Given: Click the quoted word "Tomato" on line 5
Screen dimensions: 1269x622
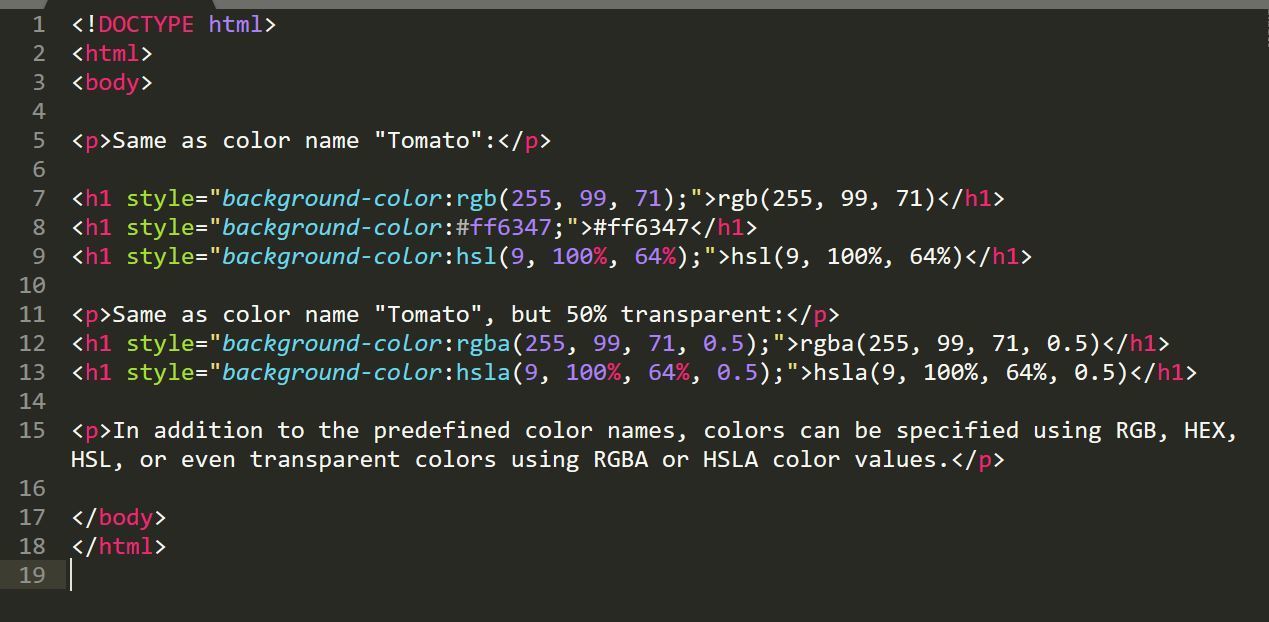Looking at the screenshot, I should 428,140.
